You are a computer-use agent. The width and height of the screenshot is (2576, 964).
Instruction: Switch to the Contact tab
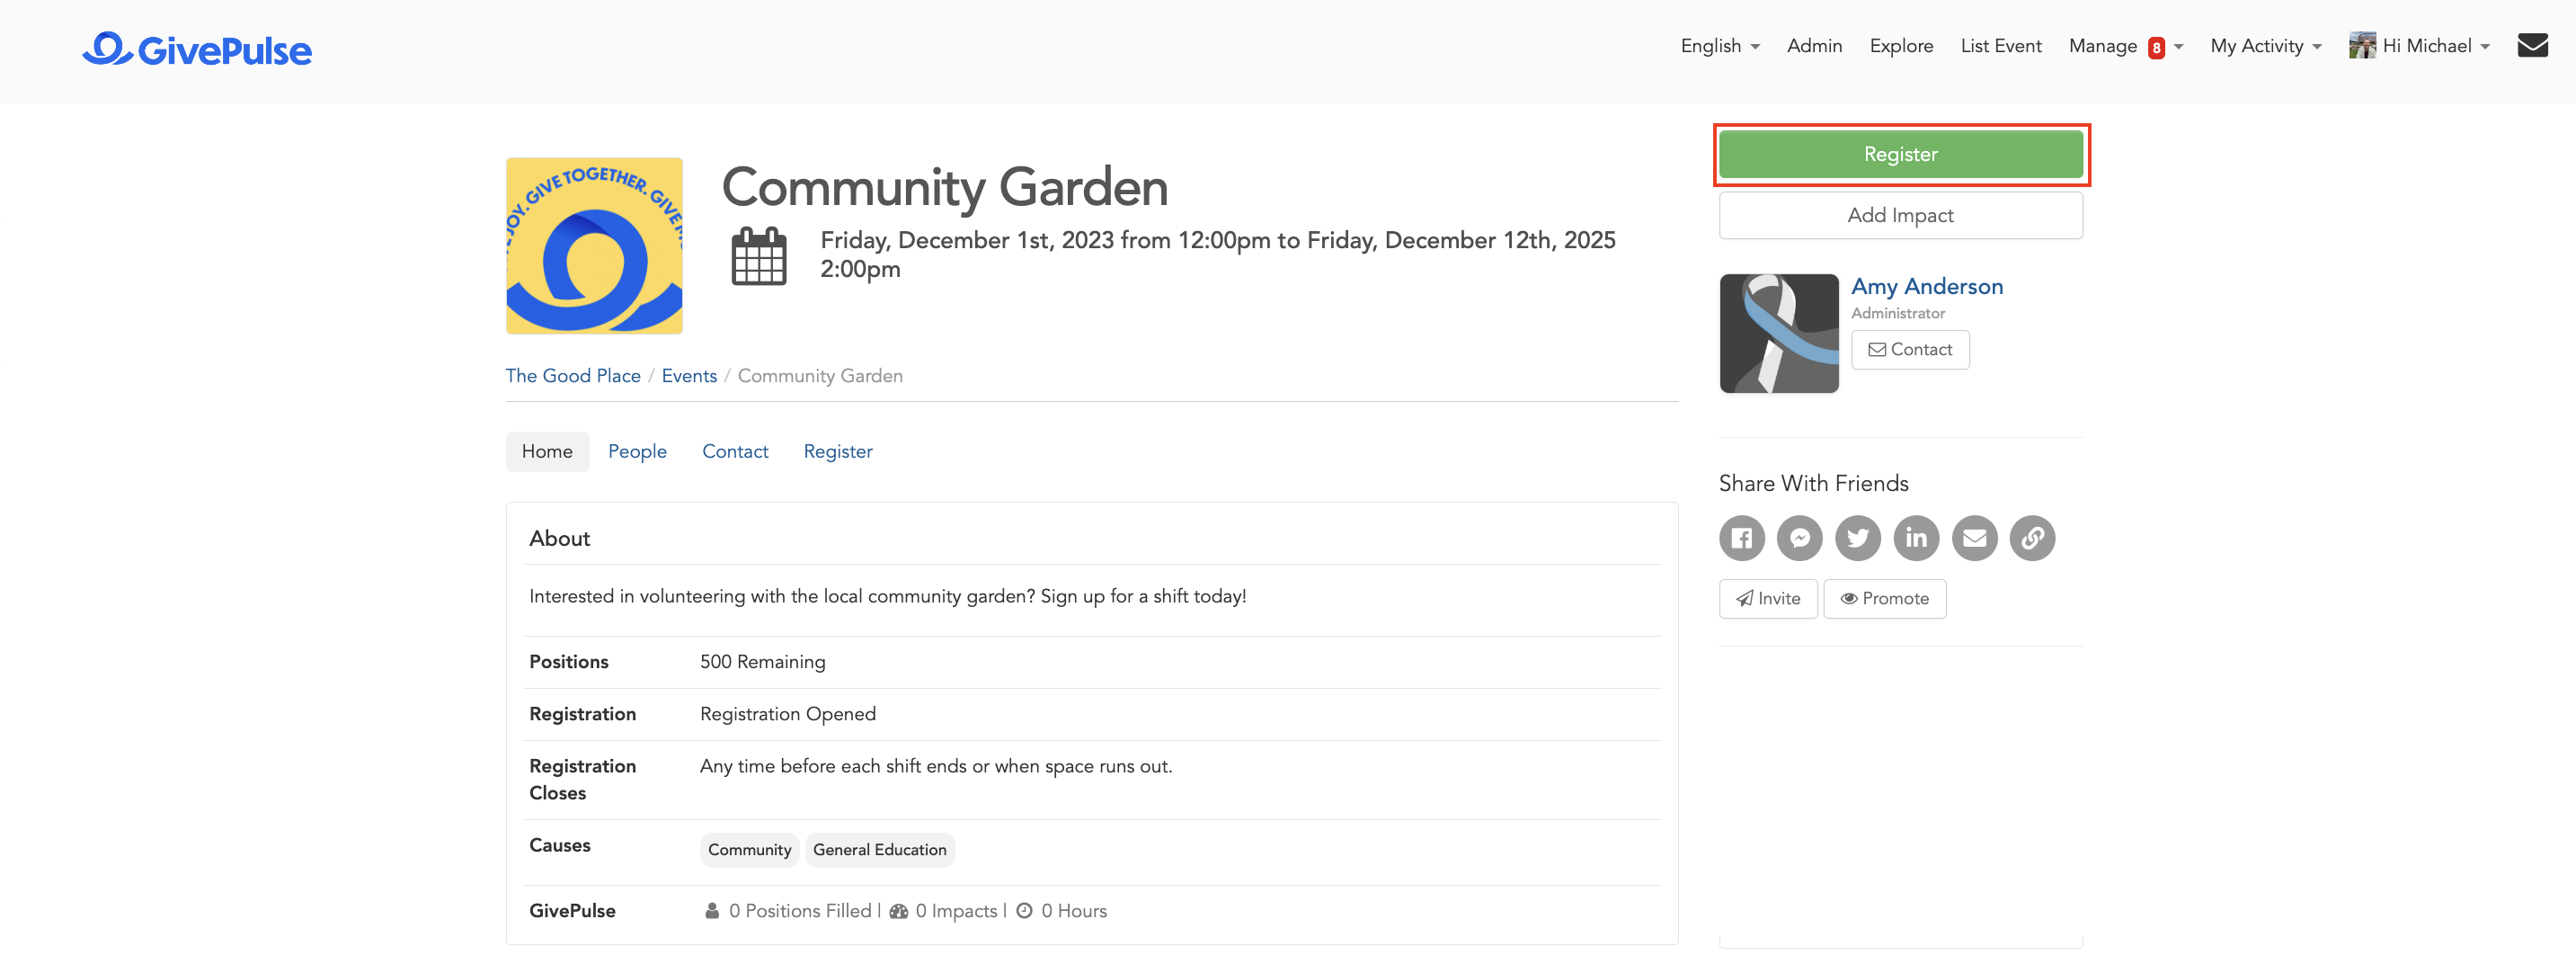(x=735, y=451)
